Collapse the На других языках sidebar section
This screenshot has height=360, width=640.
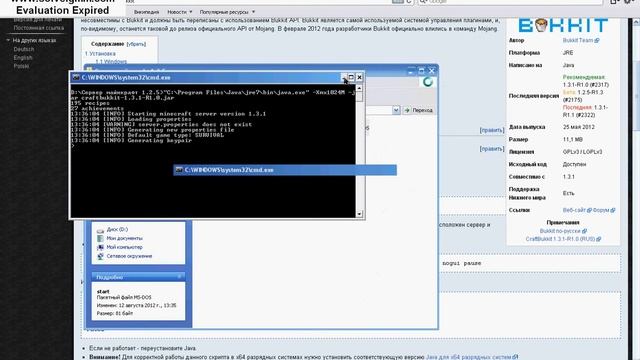(8, 40)
